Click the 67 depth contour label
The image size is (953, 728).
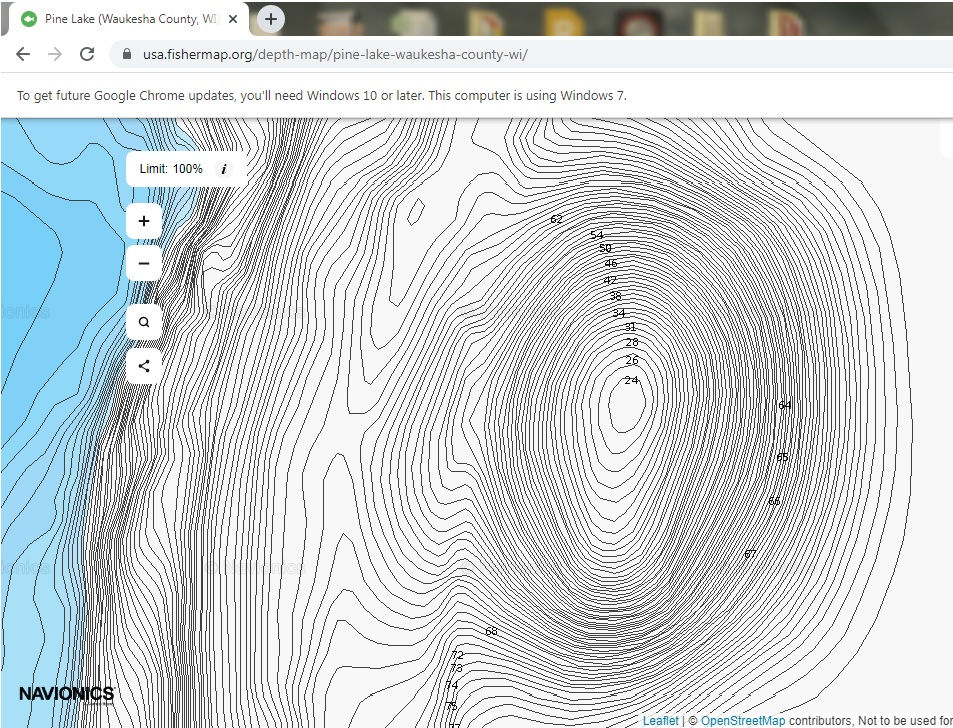(x=750, y=554)
